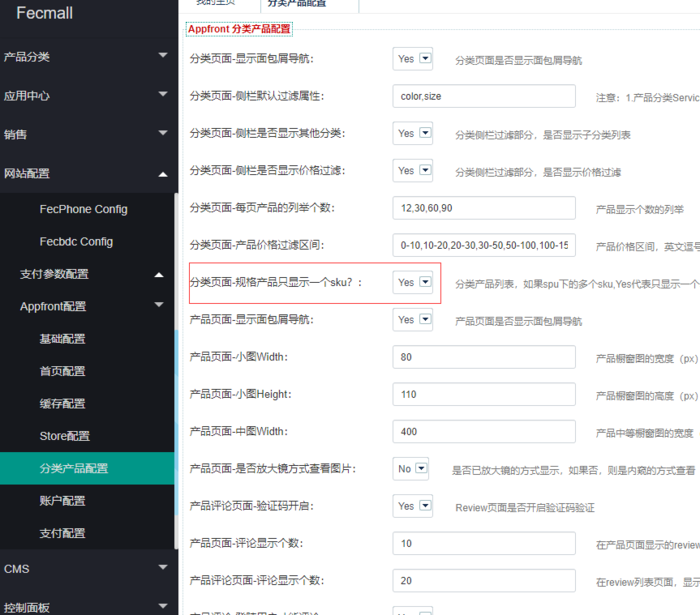Collapse the 网站配置 sidebar section
Viewport: 700px width, 615px height.
point(85,173)
